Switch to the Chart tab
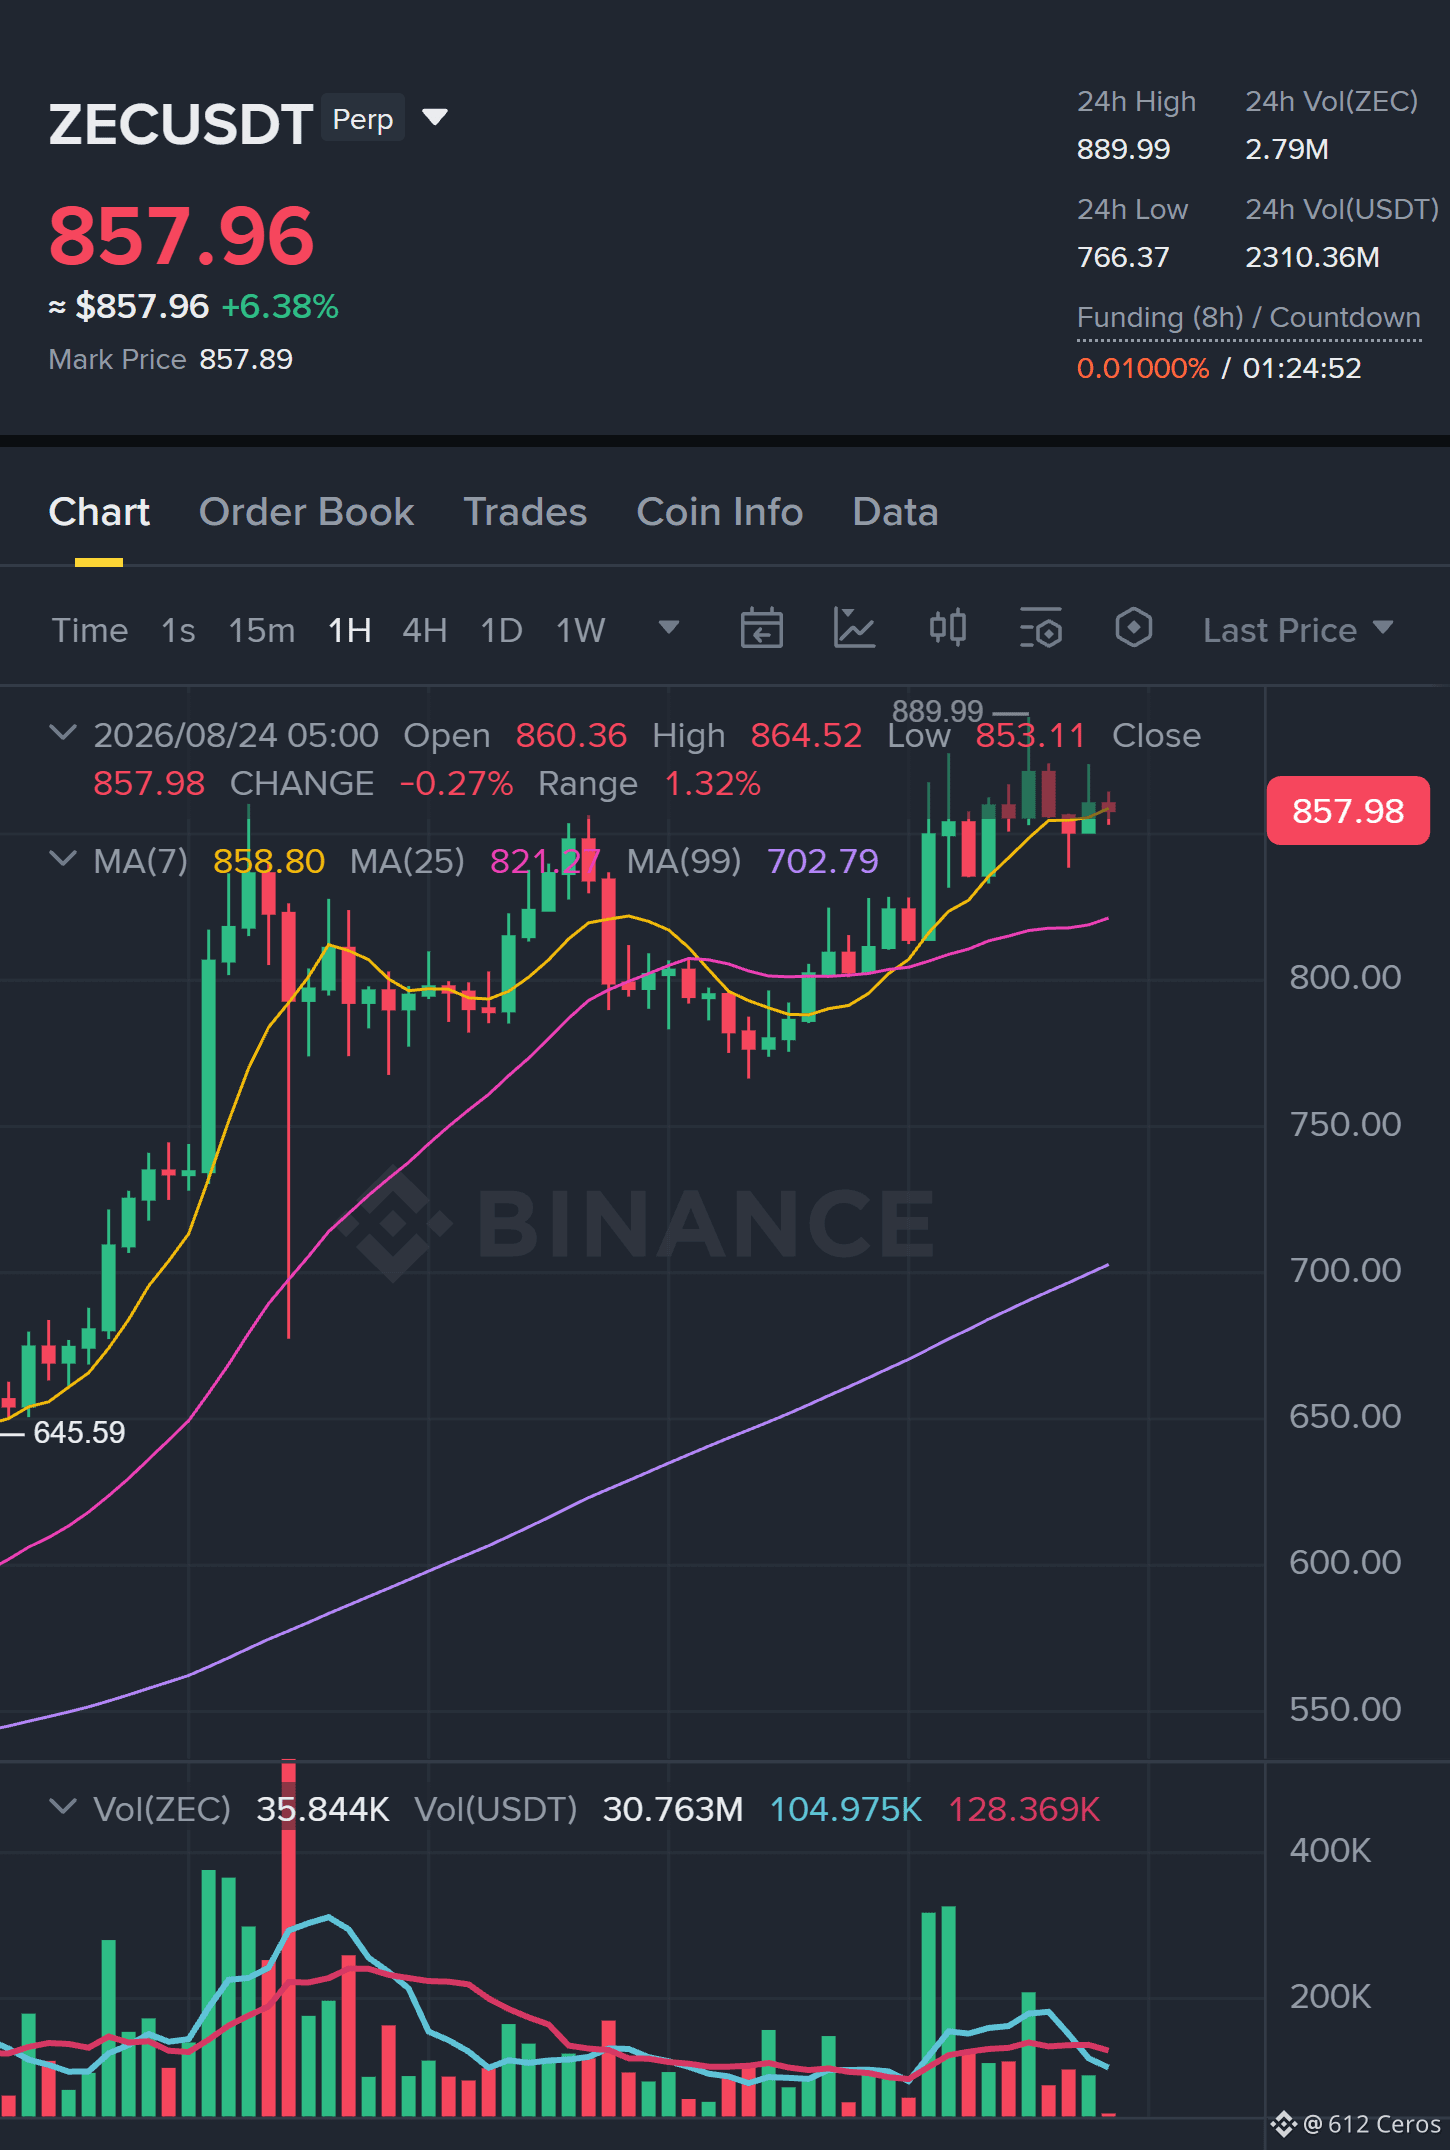Viewport: 1450px width, 2150px height. click(x=99, y=512)
